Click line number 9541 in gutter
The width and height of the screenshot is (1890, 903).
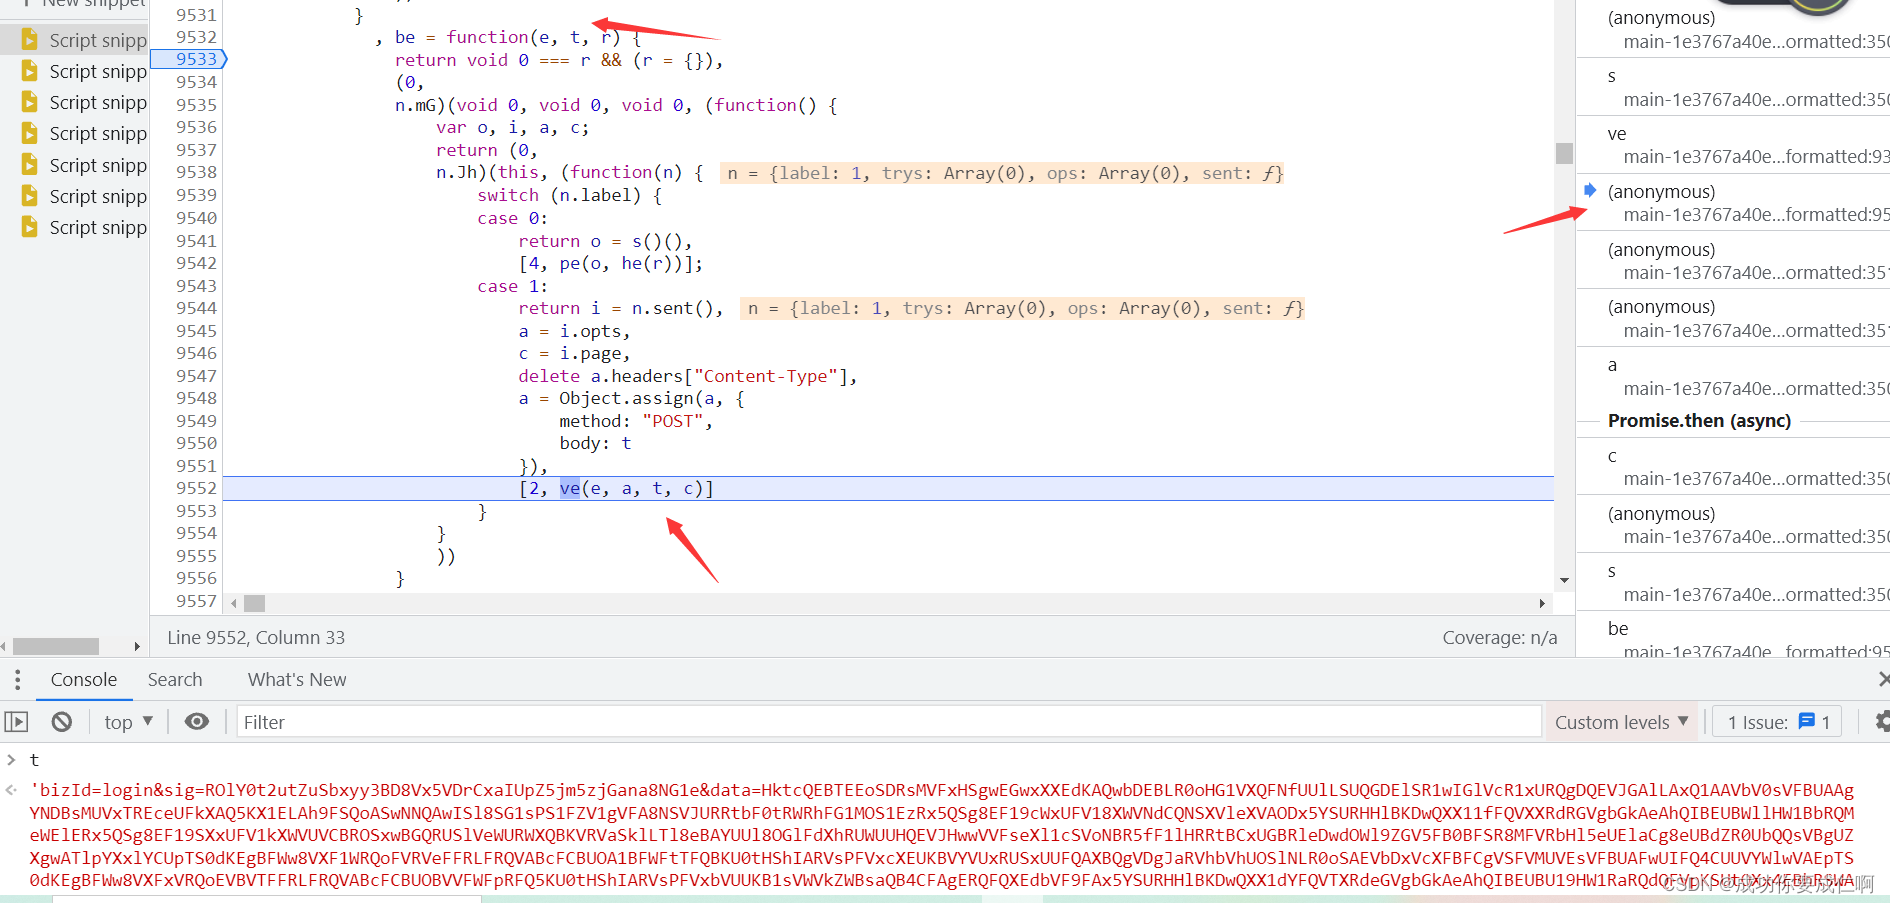(196, 241)
